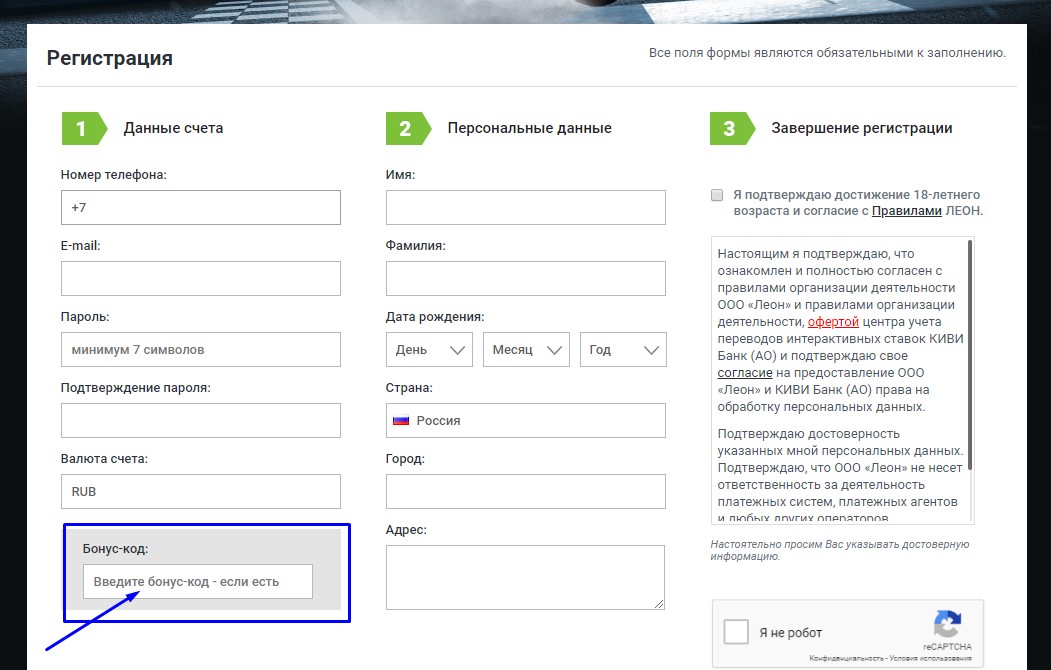Open the 'Страна' country selector showing Россия
The image size is (1051, 670).
coord(525,420)
